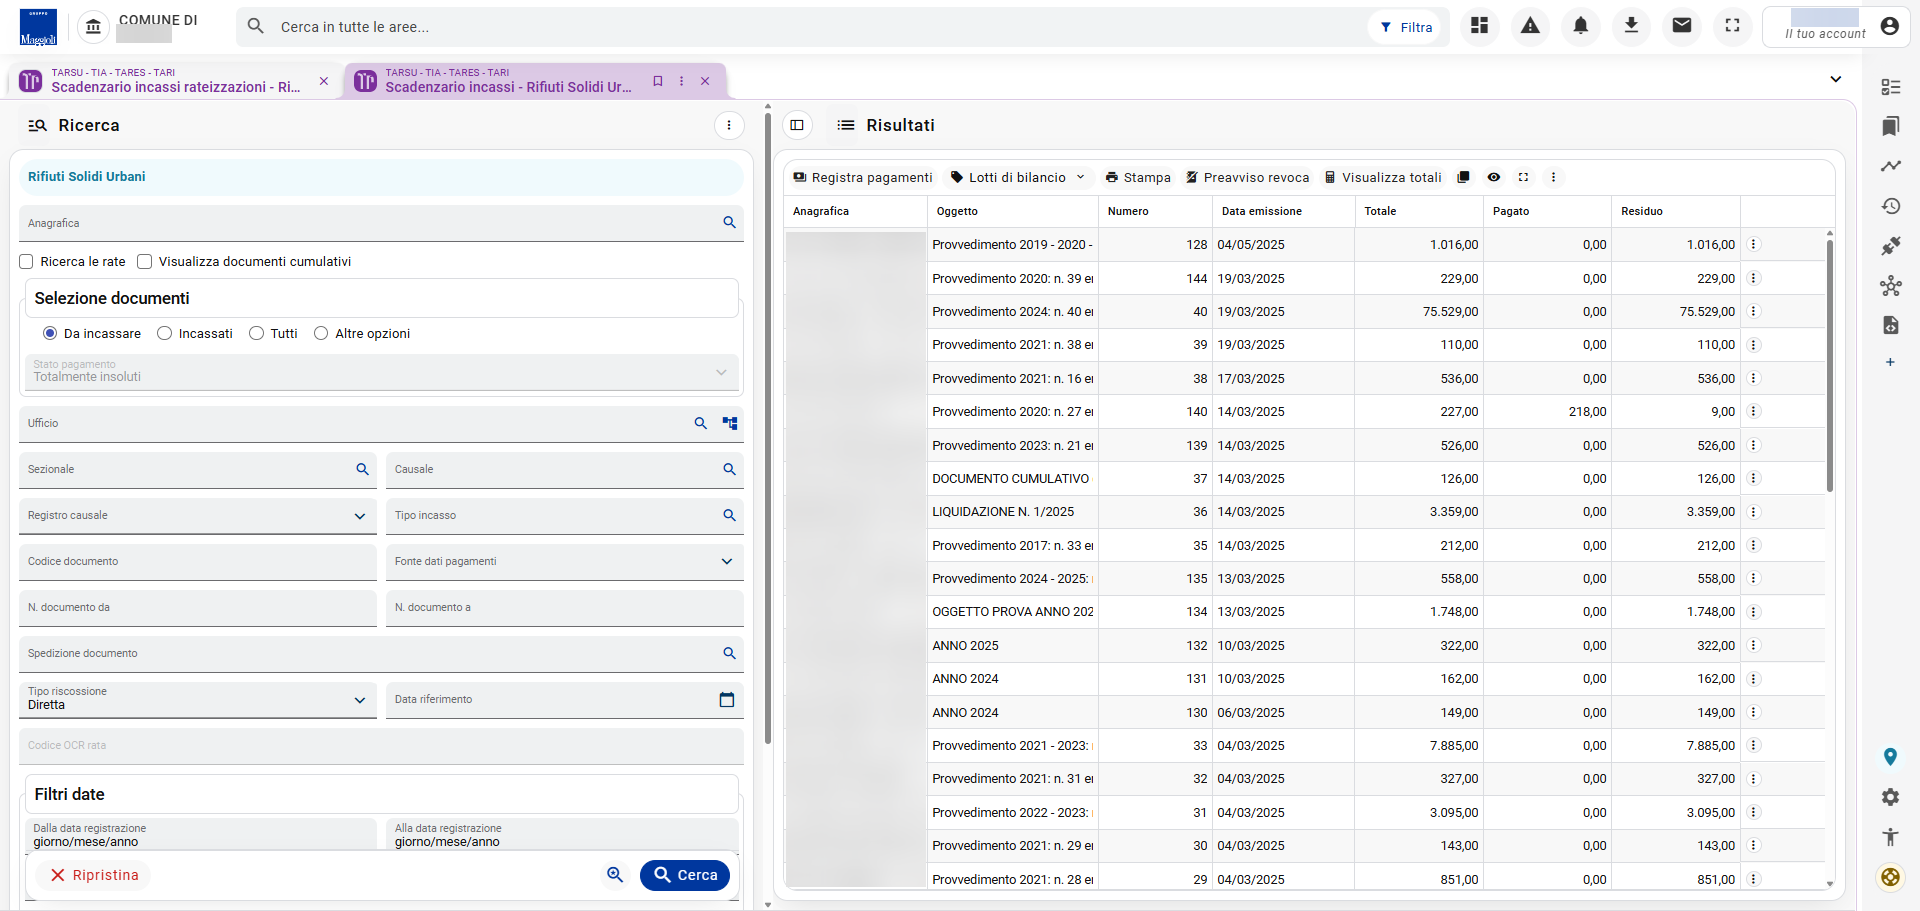Expand Lotti di bilancio dropdown
Viewport: 1920px width, 911px height.
click(1017, 177)
